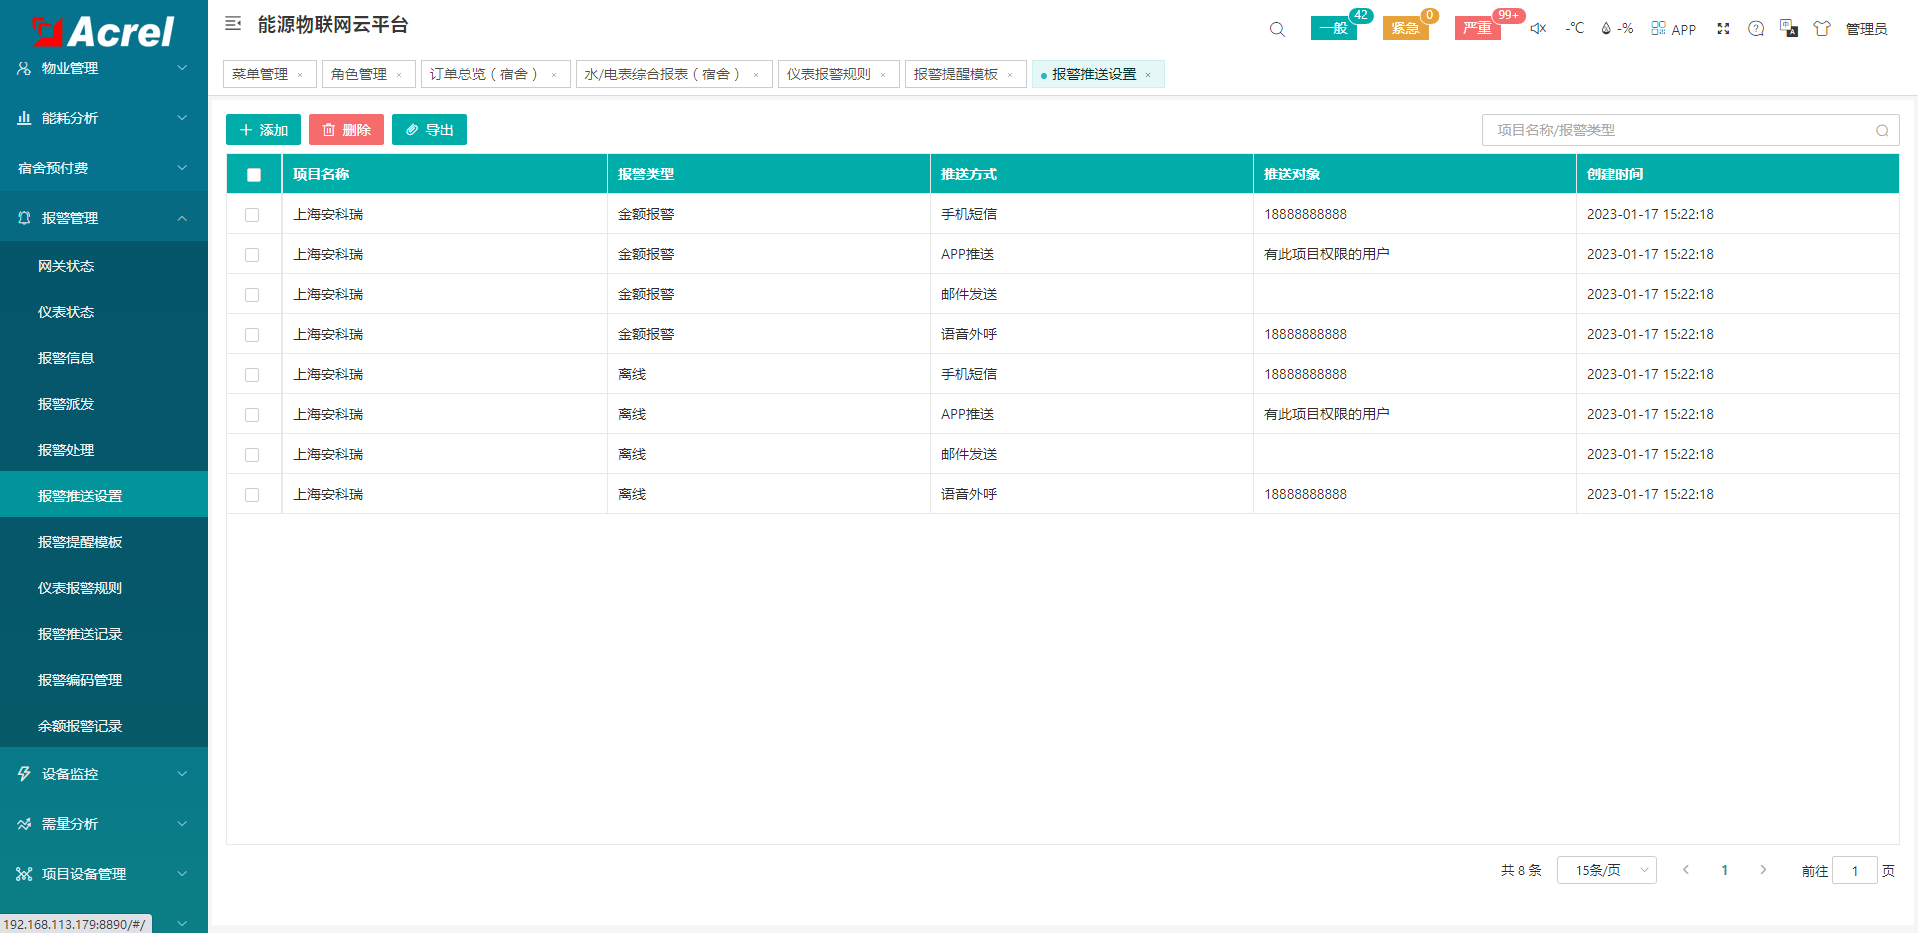This screenshot has width=1918, height=933.
Task: Click the red 删除 button
Action: pos(346,130)
